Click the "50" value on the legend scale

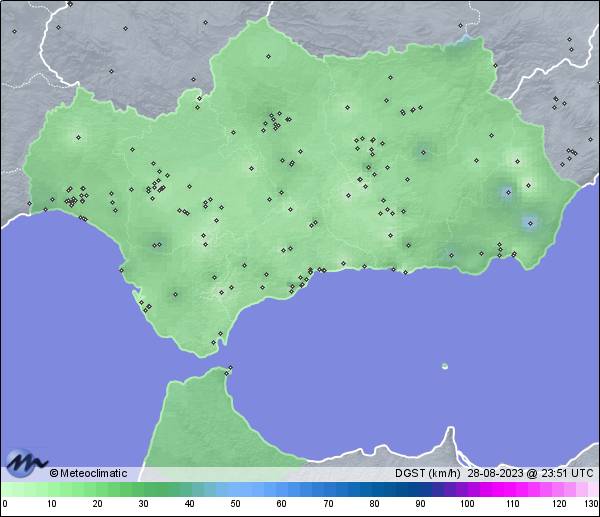(x=236, y=503)
